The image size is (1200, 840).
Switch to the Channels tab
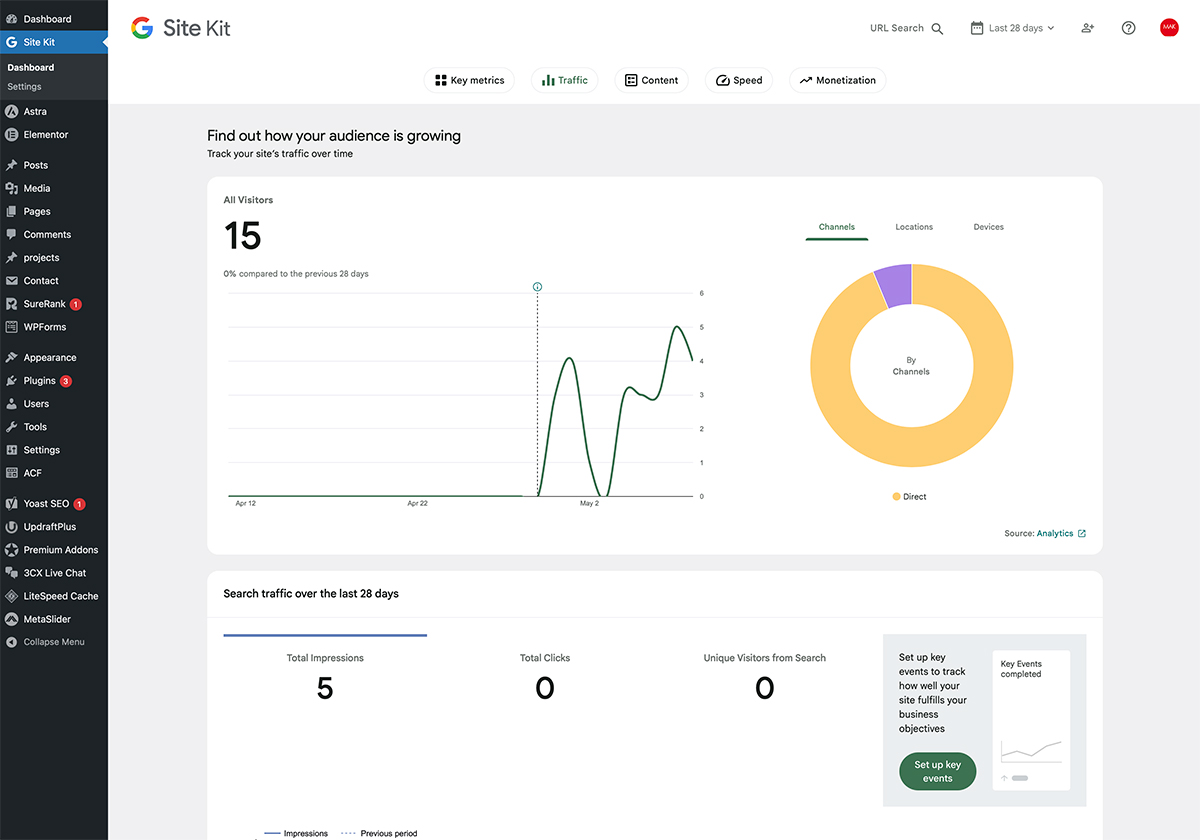pos(837,227)
